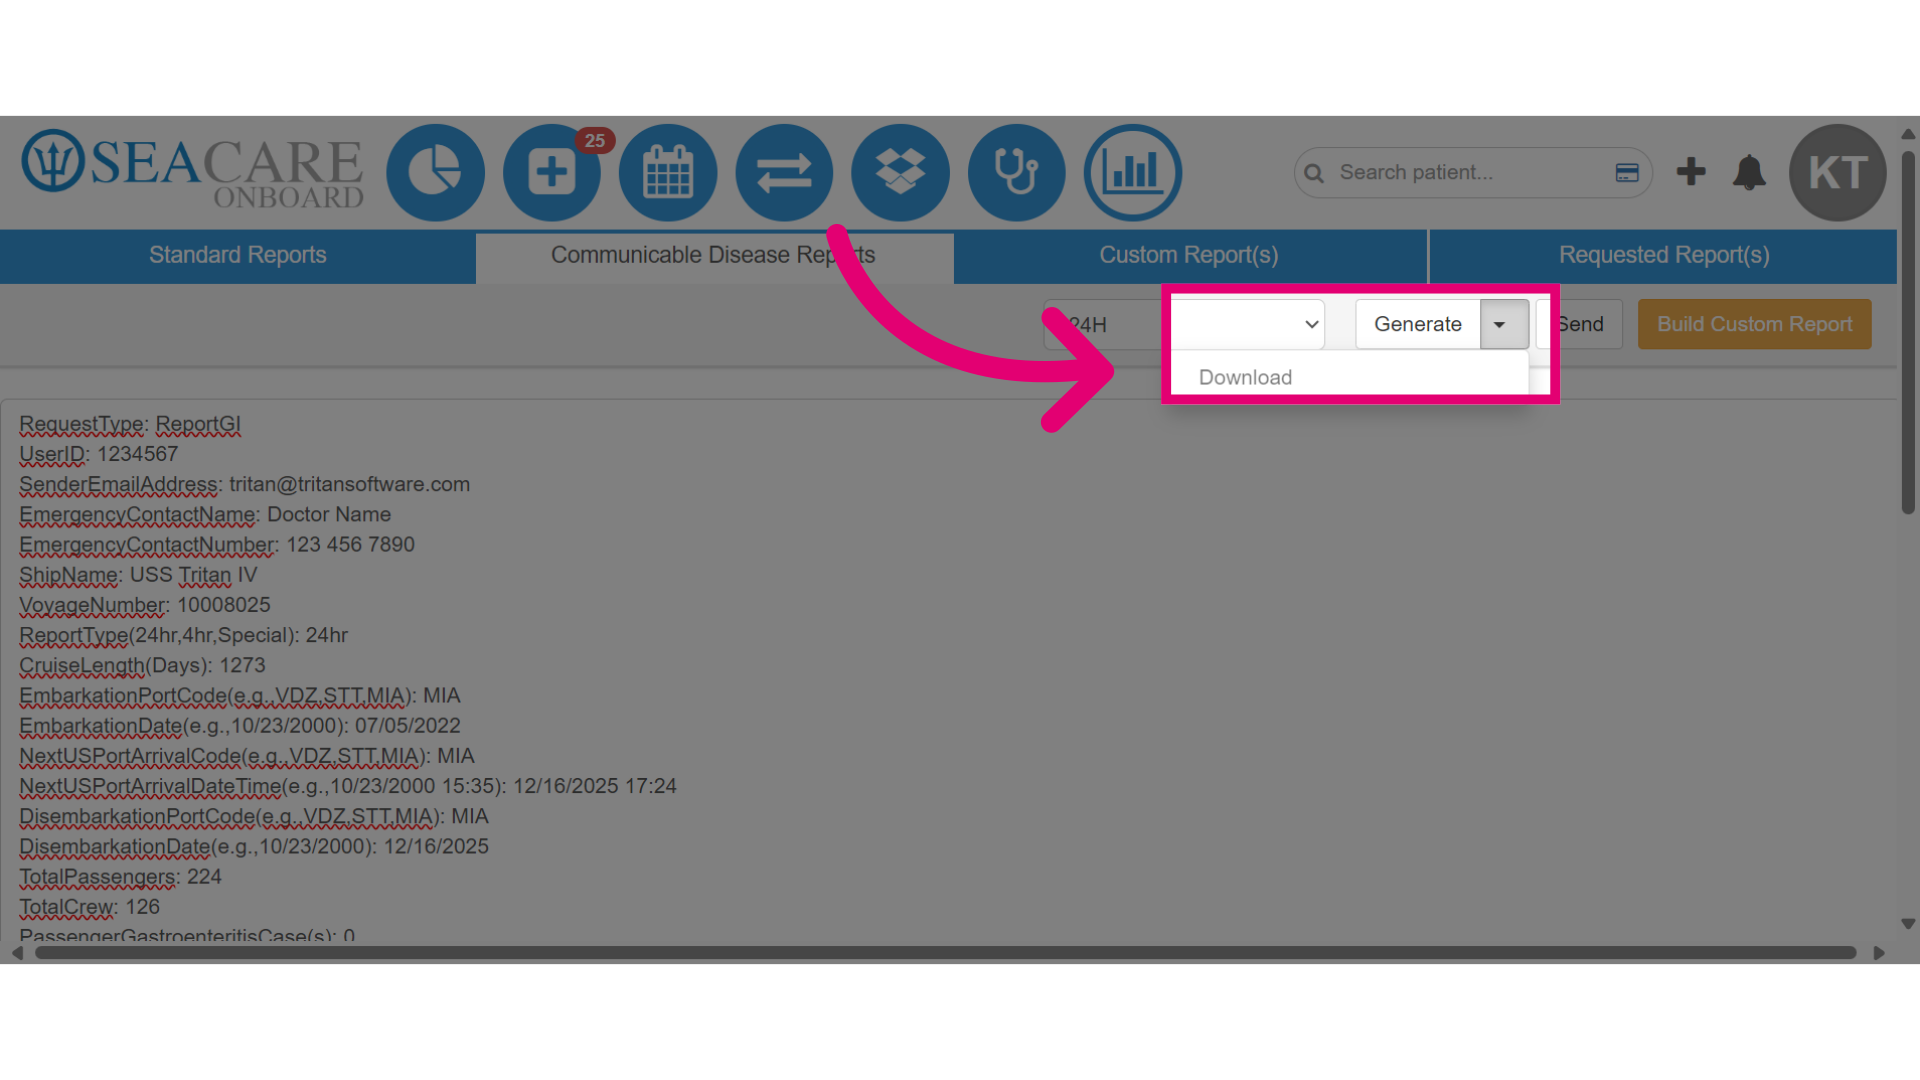Click the NextUSPortArrivalCode MIA line

(247, 756)
